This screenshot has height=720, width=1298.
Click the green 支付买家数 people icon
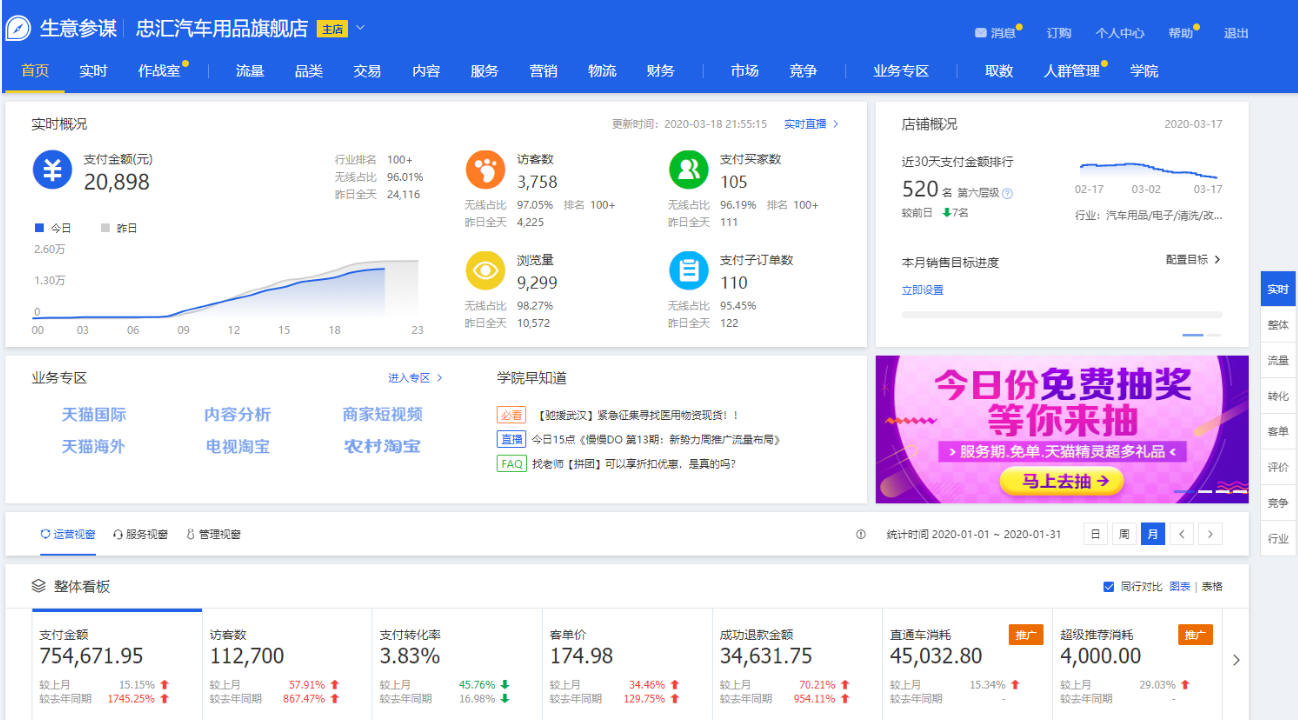pyautogui.click(x=688, y=170)
